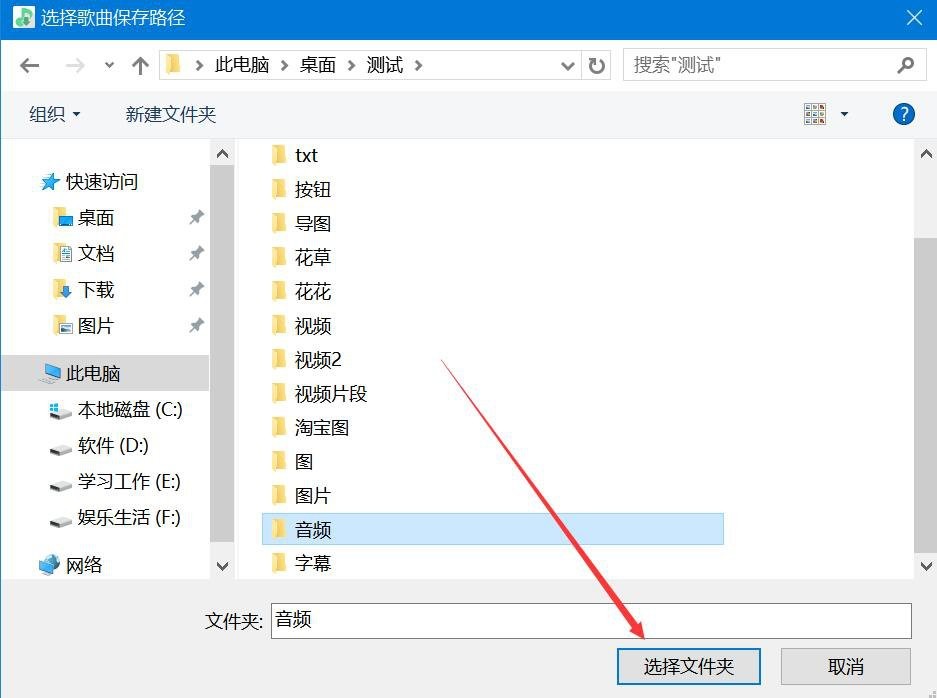Image resolution: width=937 pixels, height=698 pixels.
Task: Click the pin icon beside 文档
Action: point(196,253)
